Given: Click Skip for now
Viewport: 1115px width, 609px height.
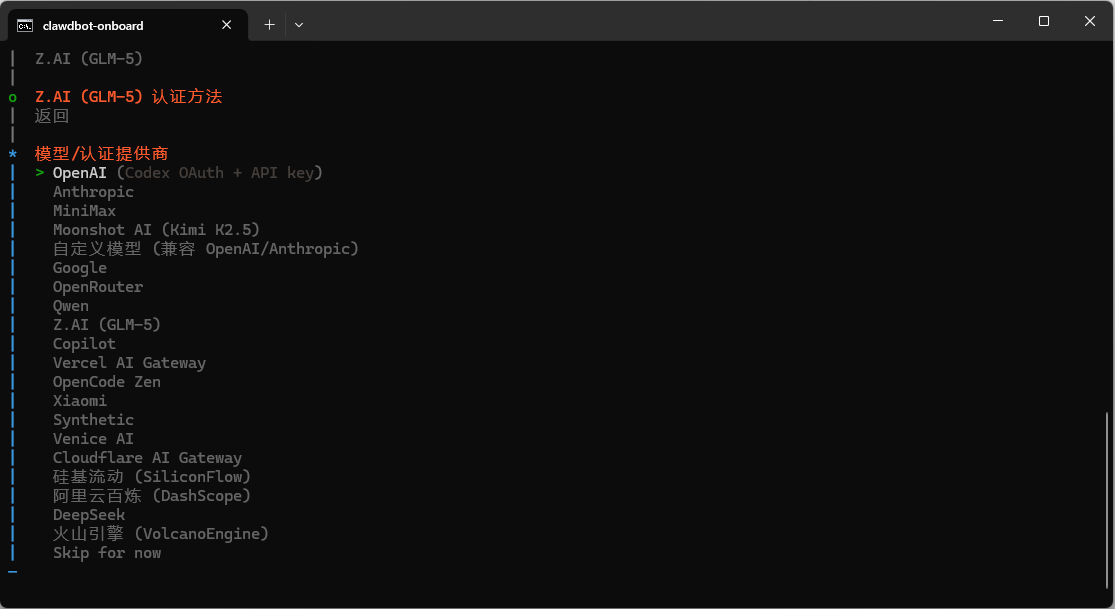Looking at the screenshot, I should 107,553.
